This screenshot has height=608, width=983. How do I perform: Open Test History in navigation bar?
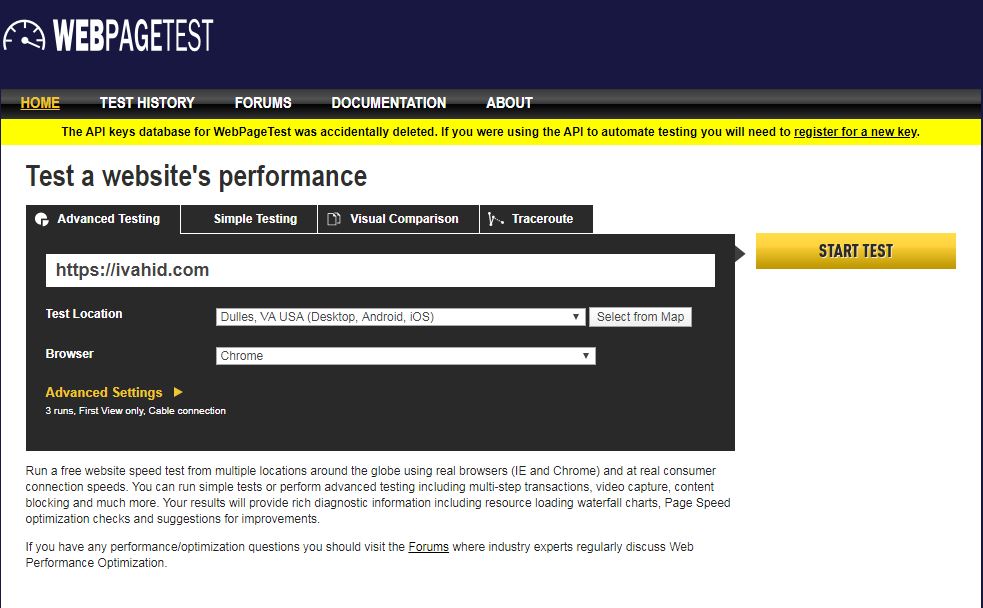(147, 103)
